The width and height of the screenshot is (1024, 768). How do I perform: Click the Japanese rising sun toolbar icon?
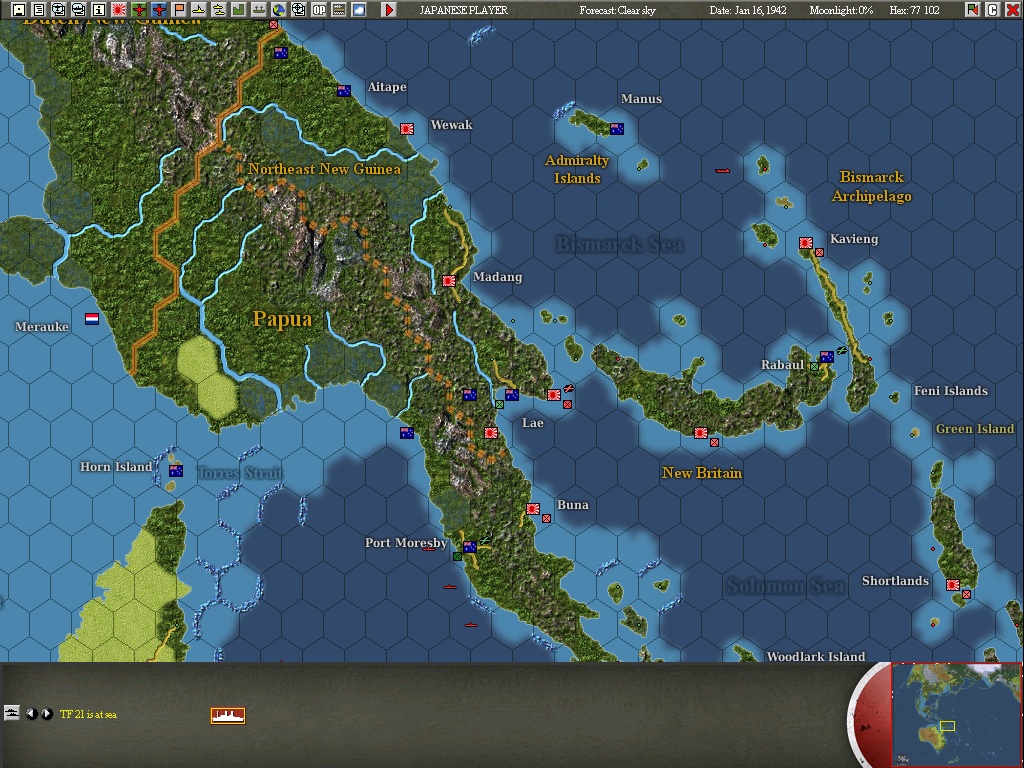(x=119, y=9)
